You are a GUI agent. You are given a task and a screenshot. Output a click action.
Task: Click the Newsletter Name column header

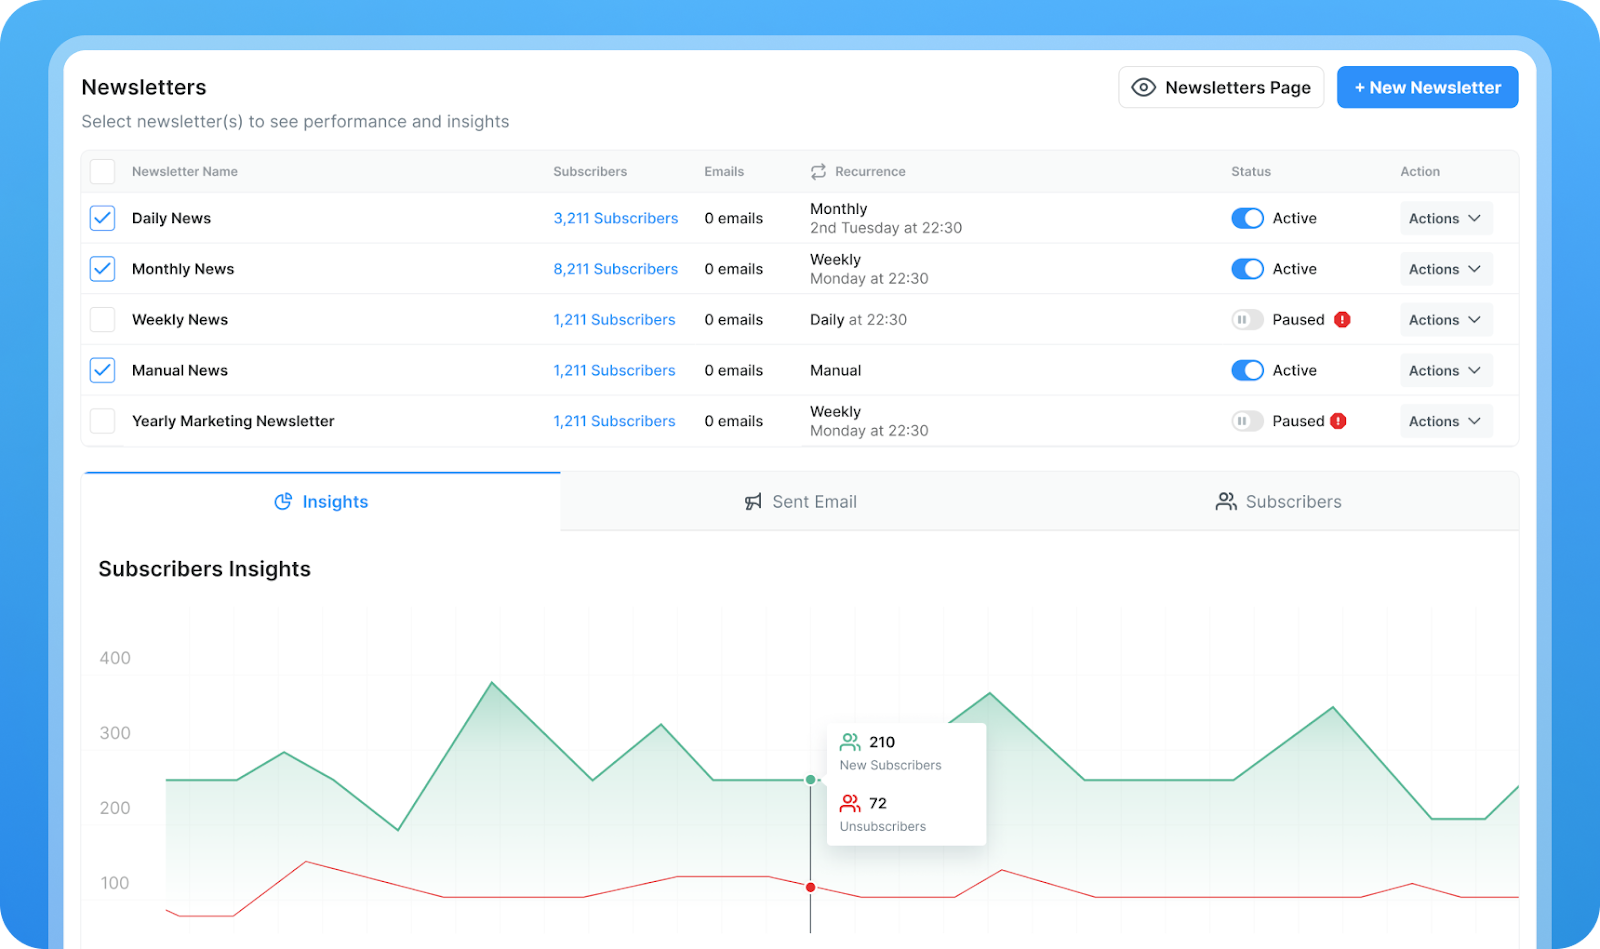185,172
